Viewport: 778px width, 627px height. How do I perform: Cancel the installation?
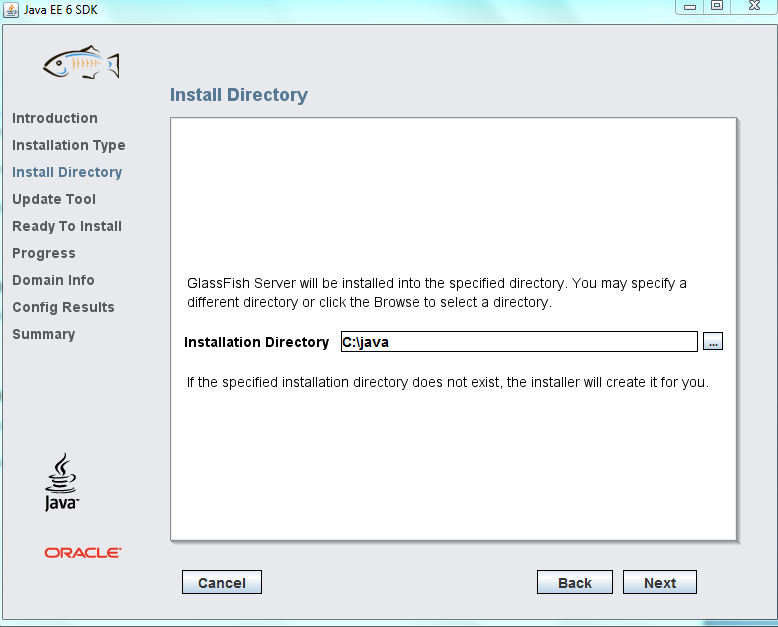pos(222,582)
